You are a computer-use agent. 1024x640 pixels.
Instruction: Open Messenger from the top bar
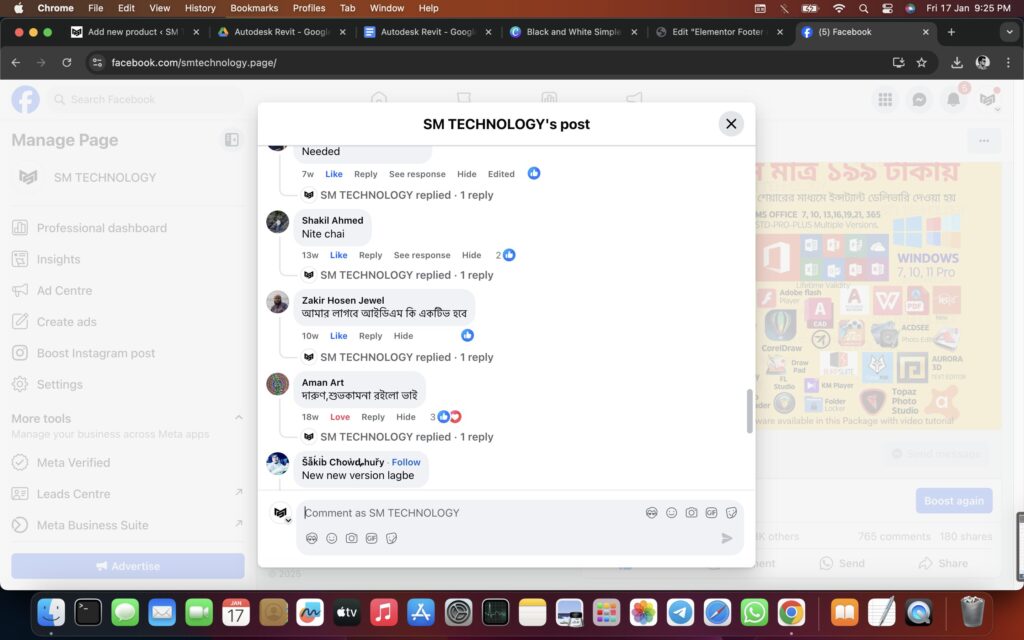point(919,99)
